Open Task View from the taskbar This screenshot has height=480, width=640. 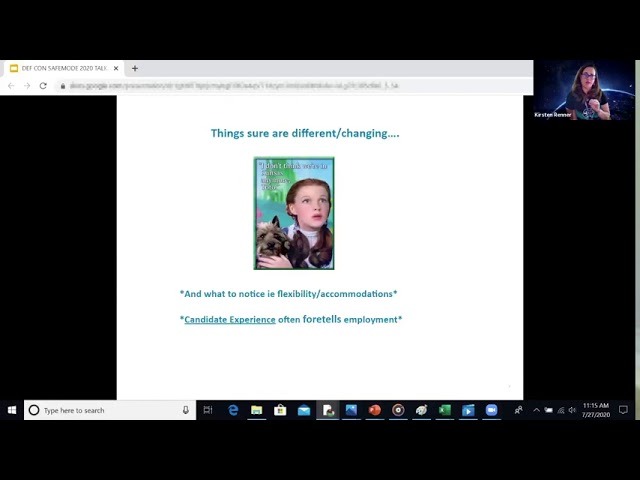coord(208,410)
